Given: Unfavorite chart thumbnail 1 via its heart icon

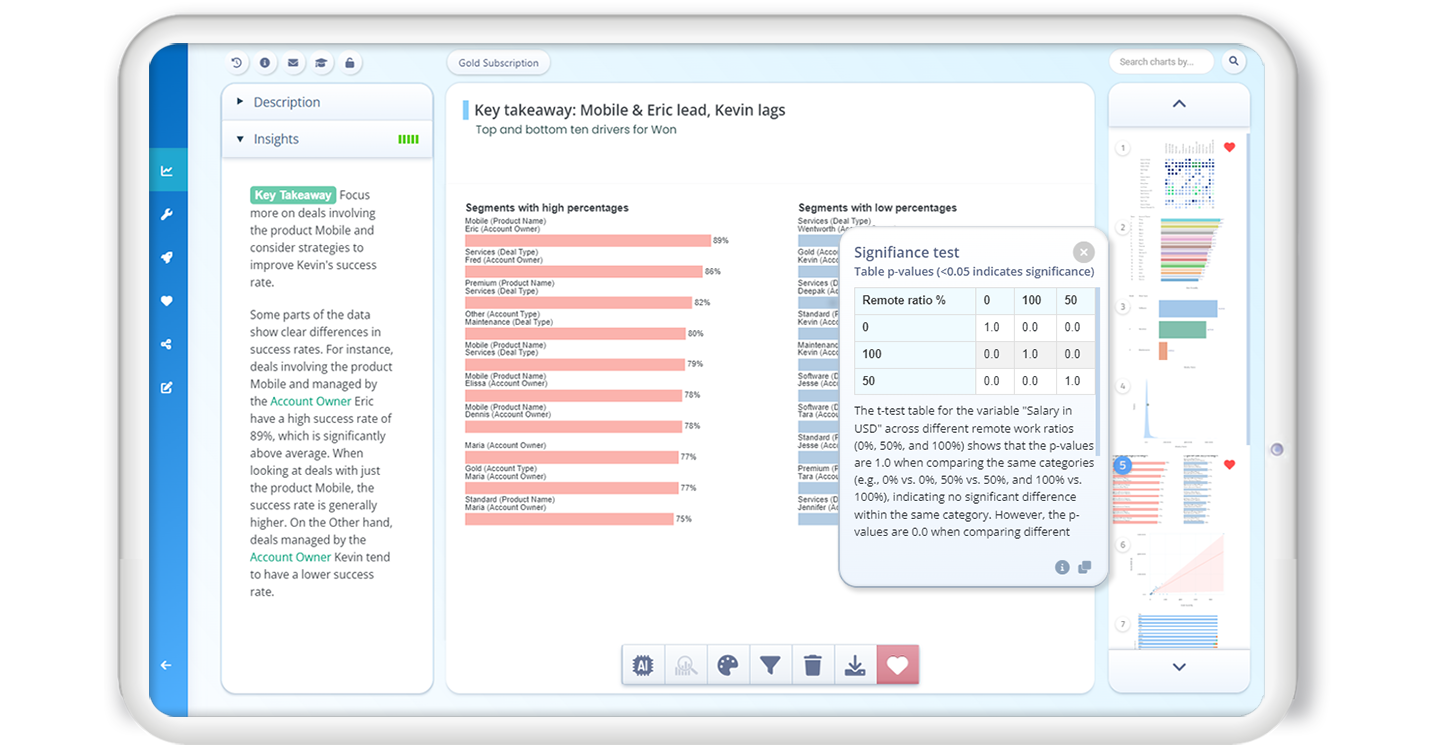Looking at the screenshot, I should pyautogui.click(x=1229, y=147).
